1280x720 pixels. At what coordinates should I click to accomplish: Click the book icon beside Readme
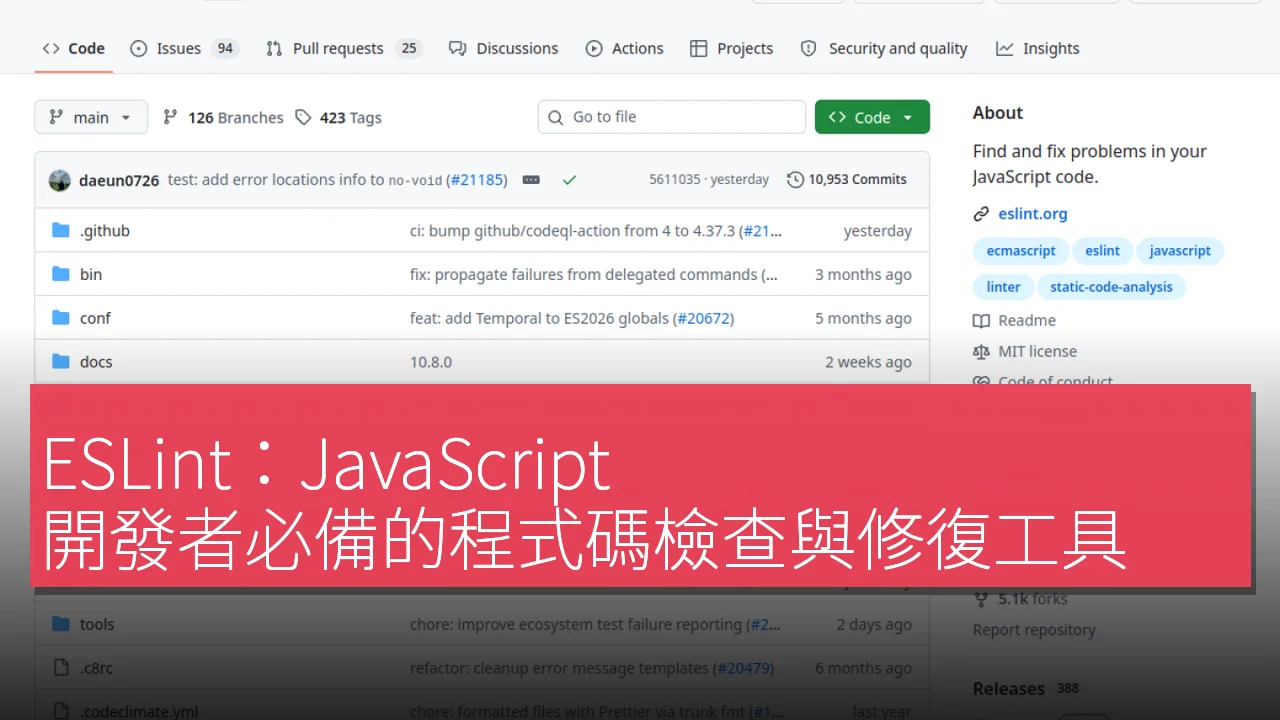click(981, 320)
